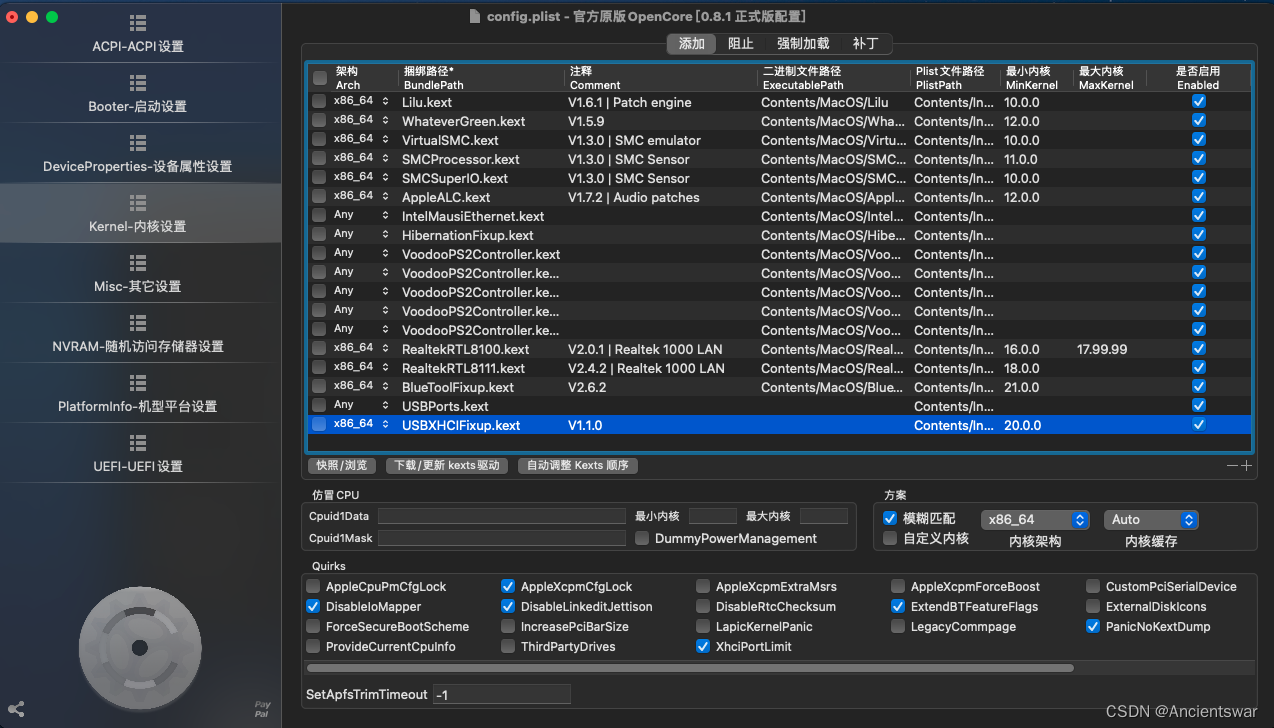Open the x86_64 kernel architecture dropdown
The width and height of the screenshot is (1274, 728).
pos(1035,520)
